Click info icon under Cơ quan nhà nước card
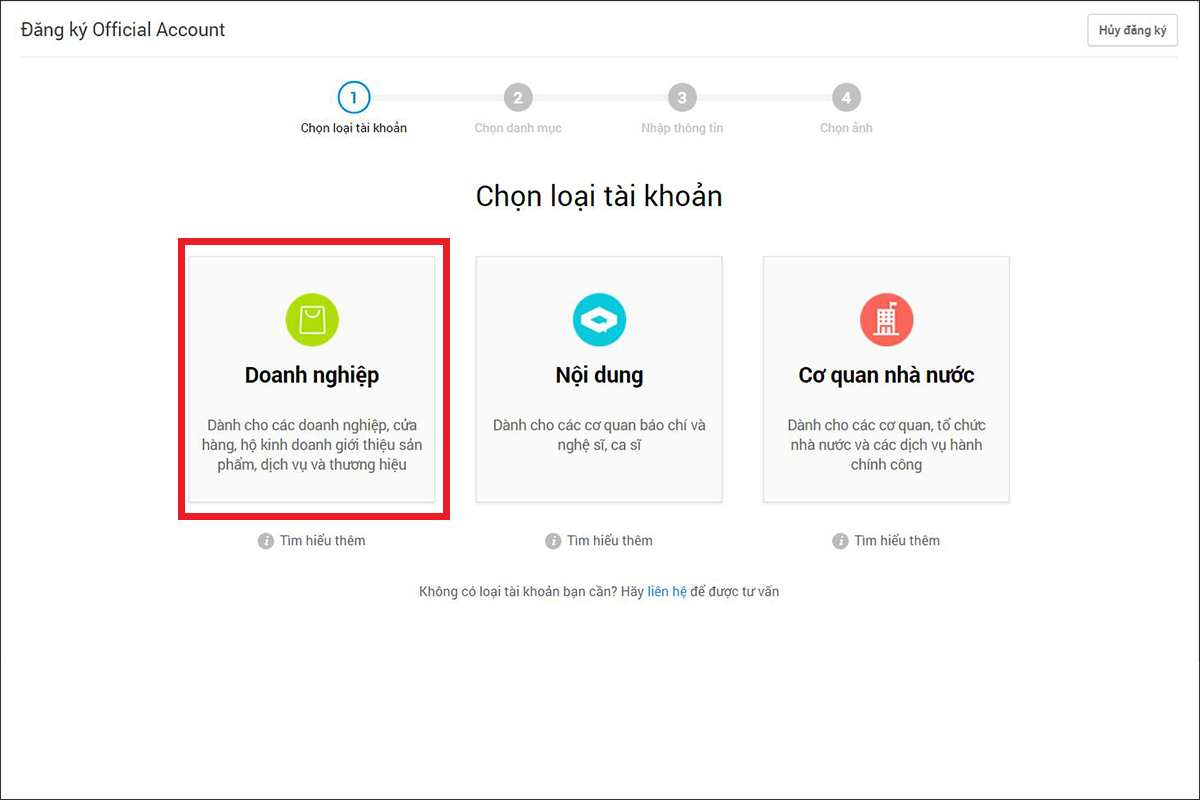Screen dimensions: 1200x800 point(840,541)
